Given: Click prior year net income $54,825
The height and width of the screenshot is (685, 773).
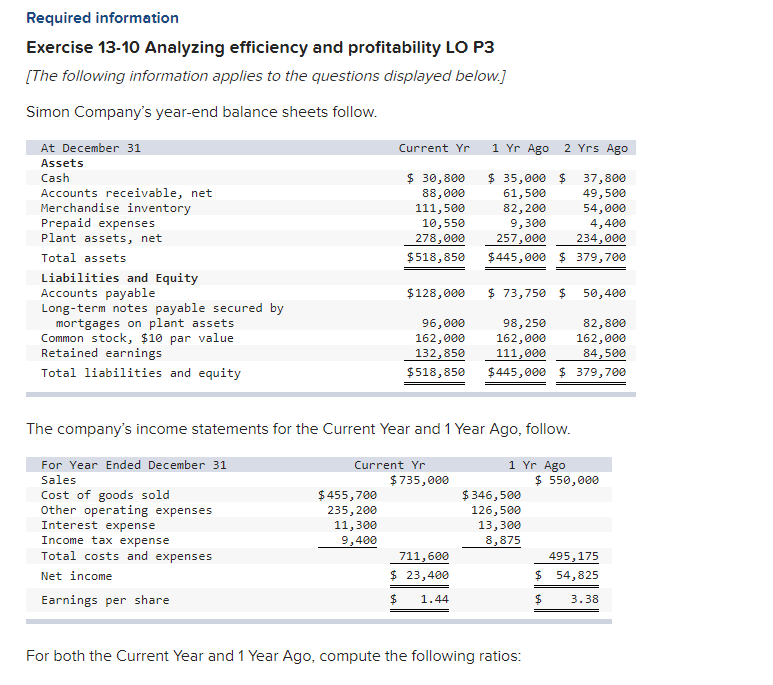Looking at the screenshot, I should click(x=567, y=575).
